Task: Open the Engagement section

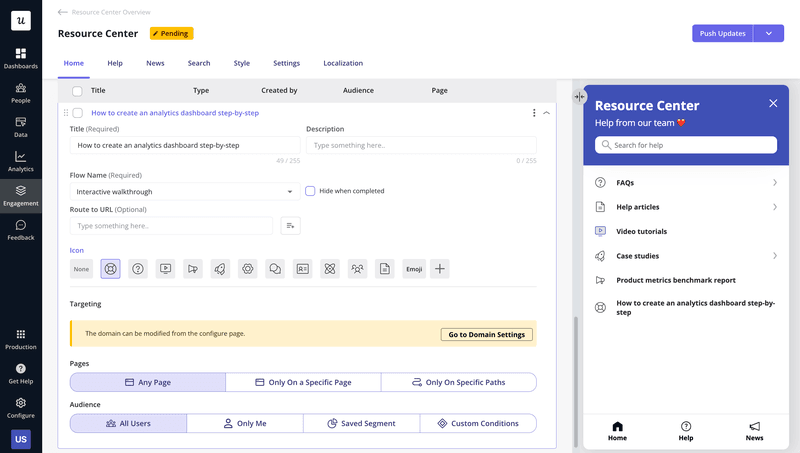Action: point(20,196)
